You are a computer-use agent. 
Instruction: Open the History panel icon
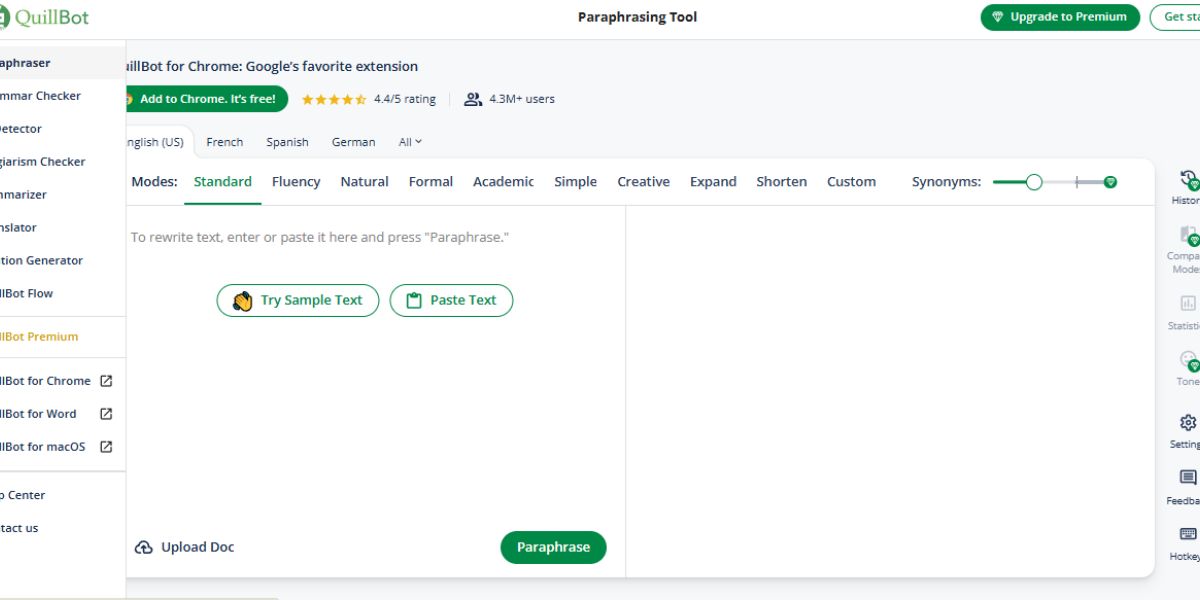click(1189, 181)
